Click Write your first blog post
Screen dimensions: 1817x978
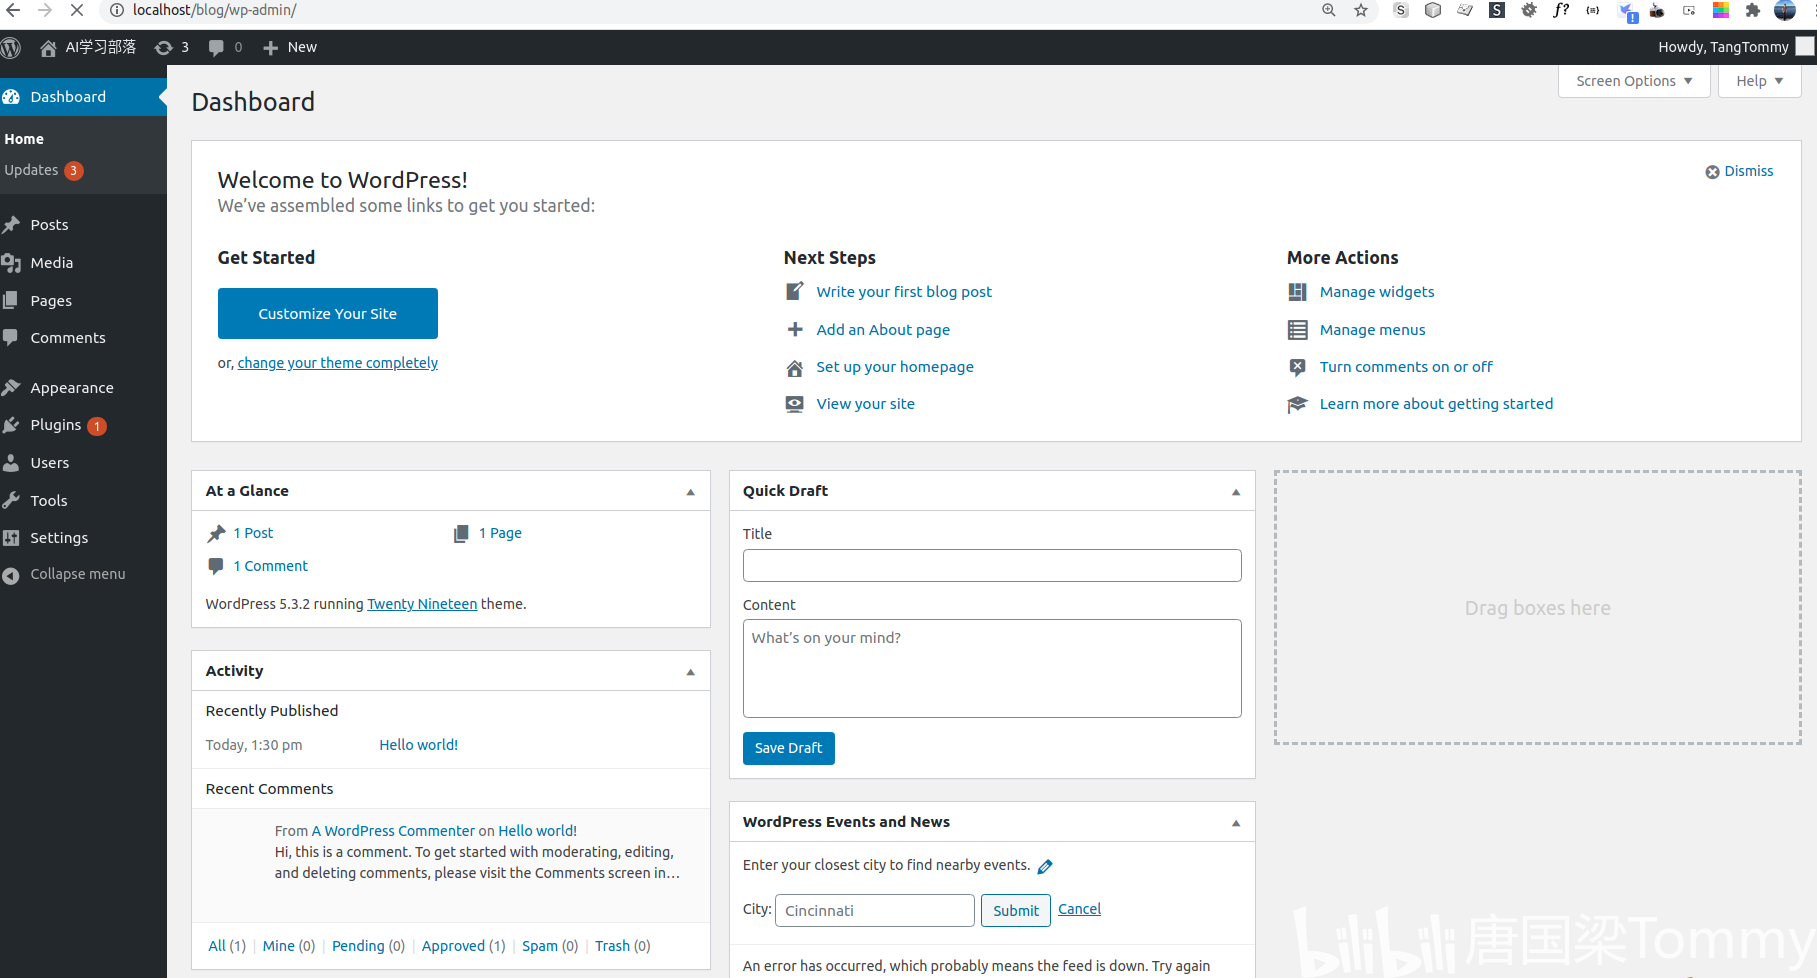tap(904, 292)
